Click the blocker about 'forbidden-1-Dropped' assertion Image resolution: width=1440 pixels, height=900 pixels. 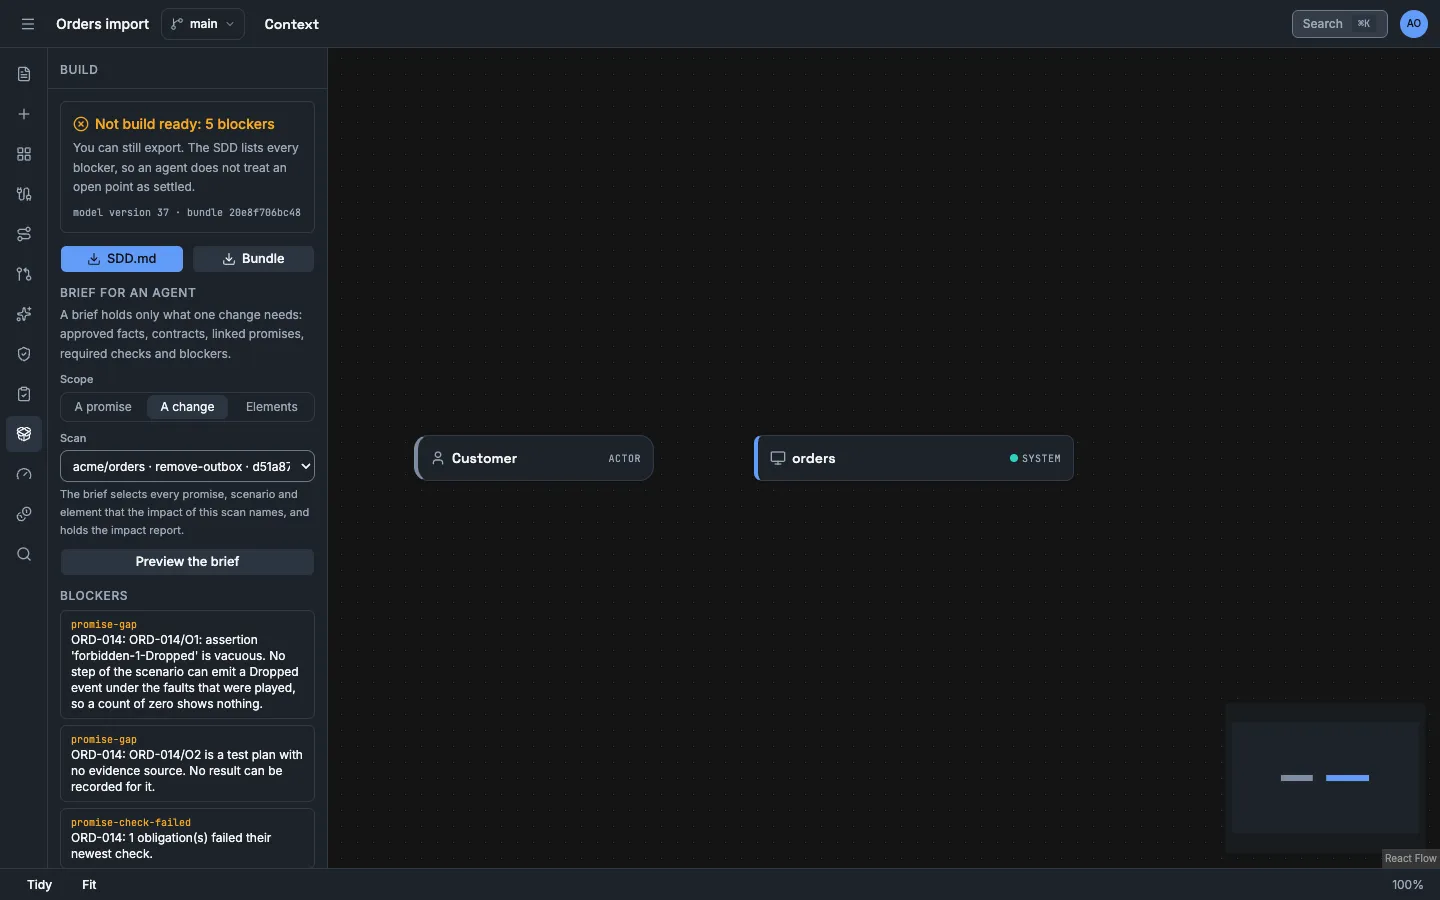(x=187, y=664)
